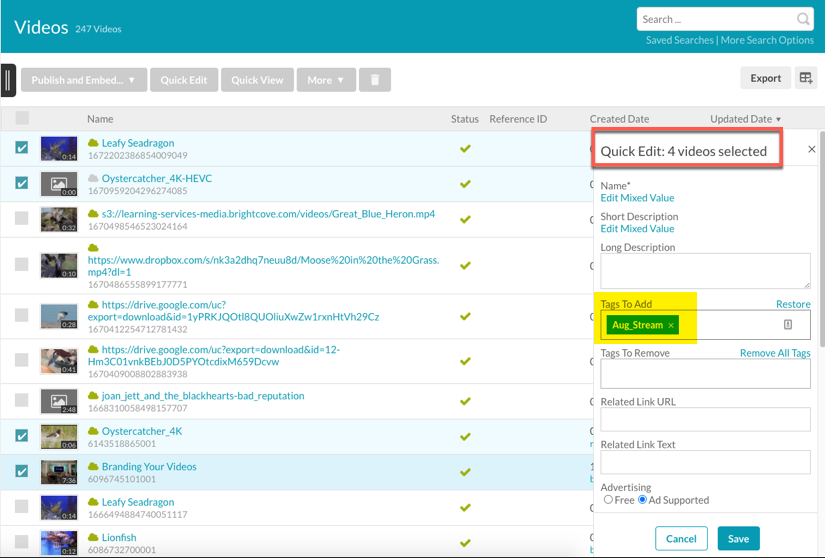Tick the select-all checkbox in header
The width and height of the screenshot is (825, 558).
[x=22, y=118]
